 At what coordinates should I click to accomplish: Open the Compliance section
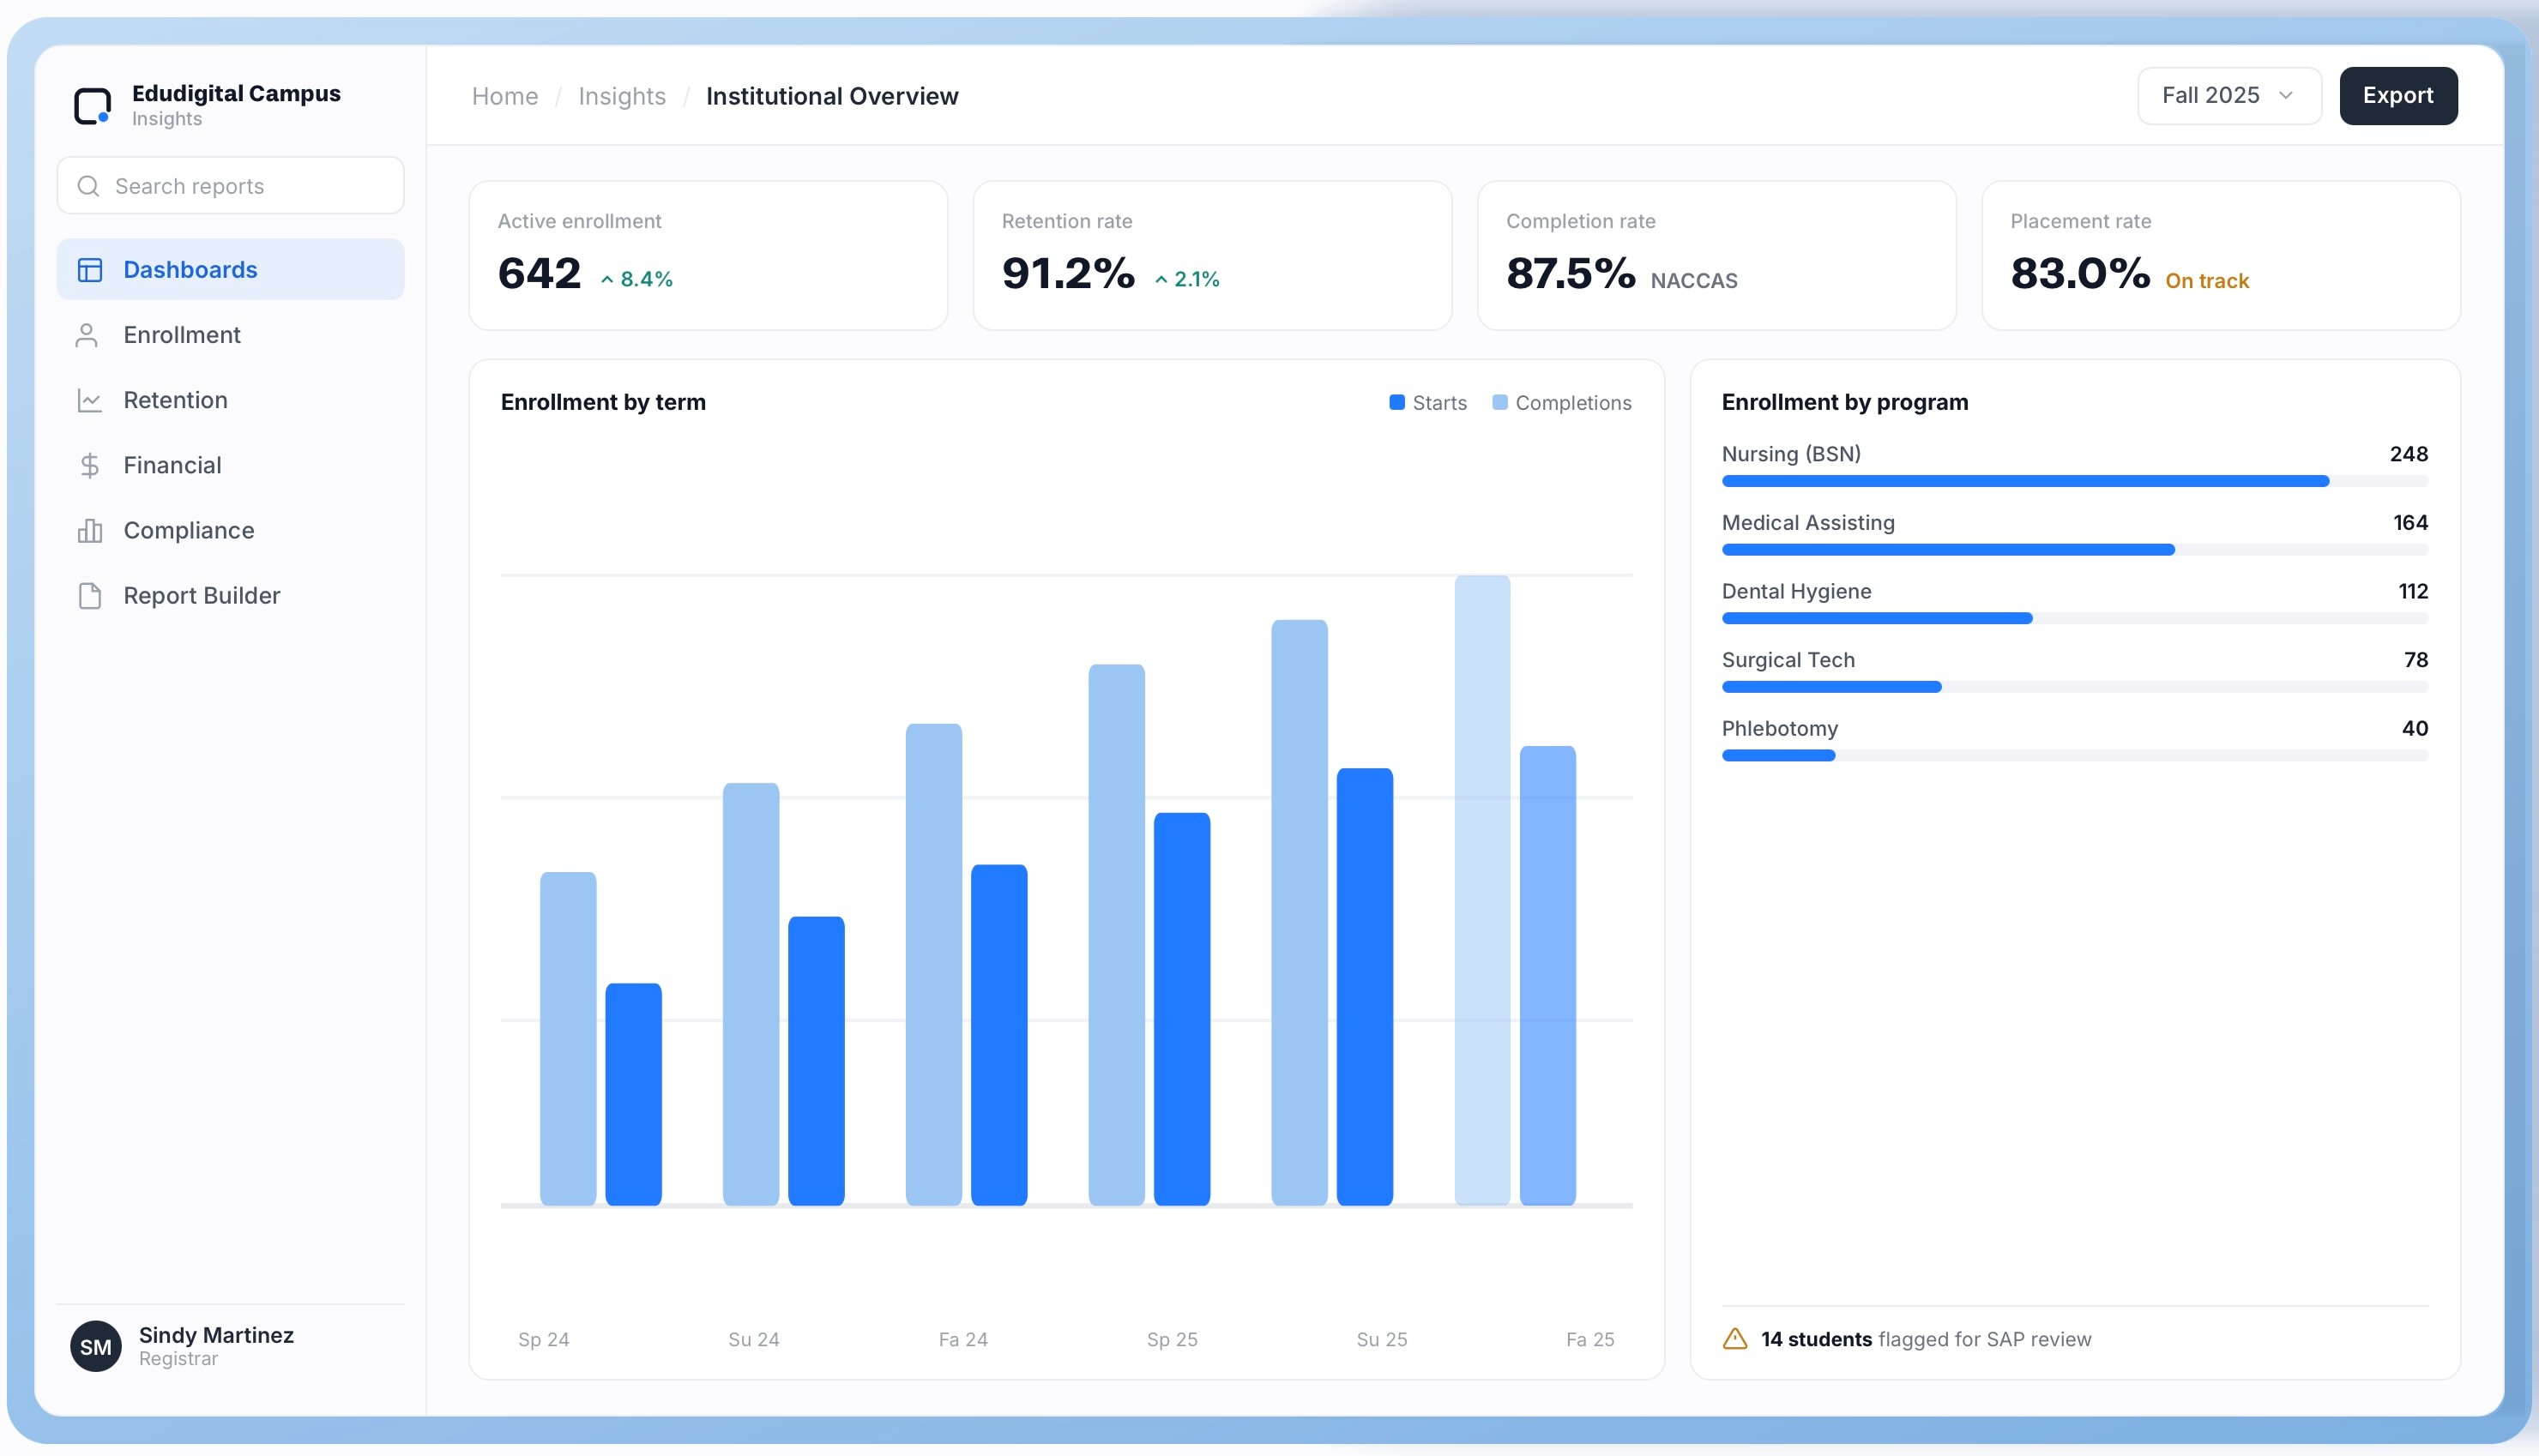[230, 530]
